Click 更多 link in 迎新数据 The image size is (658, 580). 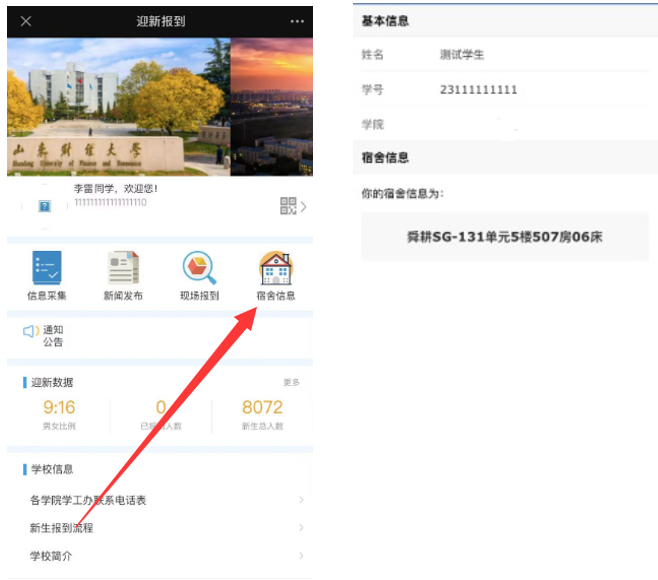click(x=291, y=383)
